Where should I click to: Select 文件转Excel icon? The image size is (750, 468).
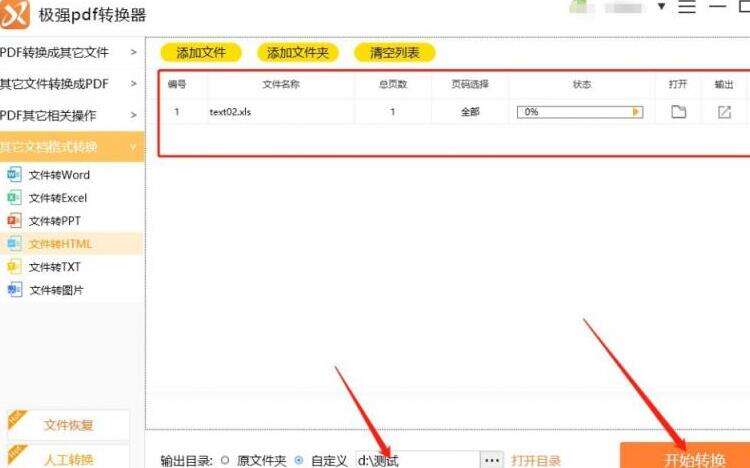[x=14, y=197]
